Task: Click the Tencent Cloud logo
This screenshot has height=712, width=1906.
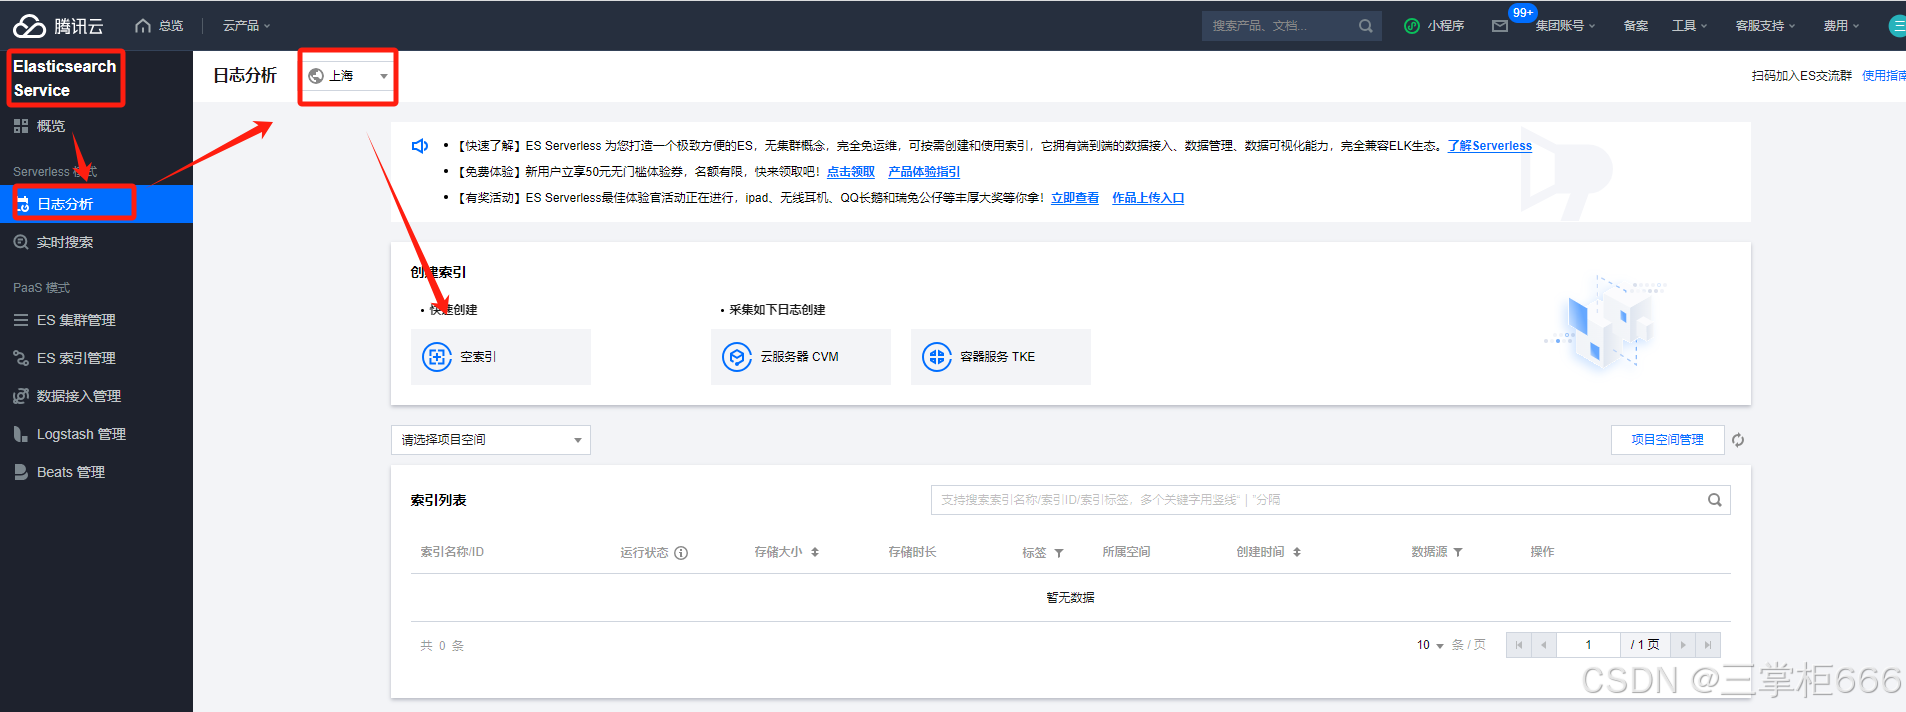Action: [58, 26]
